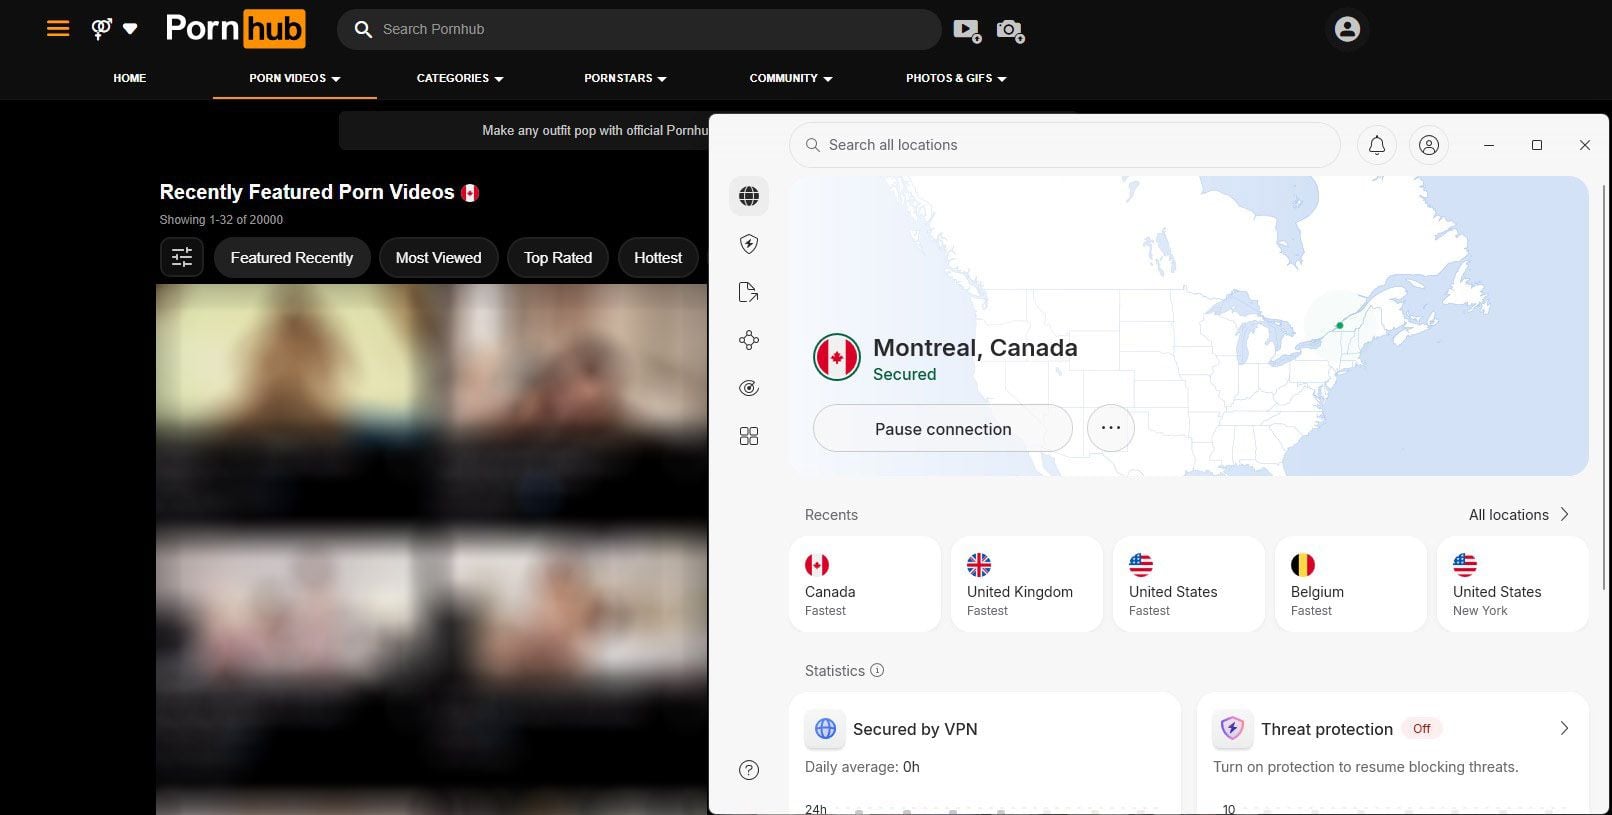The height and width of the screenshot is (815, 1612).
Task: Click the 'Showing 1-32 of 20000' text
Action: pos(221,220)
